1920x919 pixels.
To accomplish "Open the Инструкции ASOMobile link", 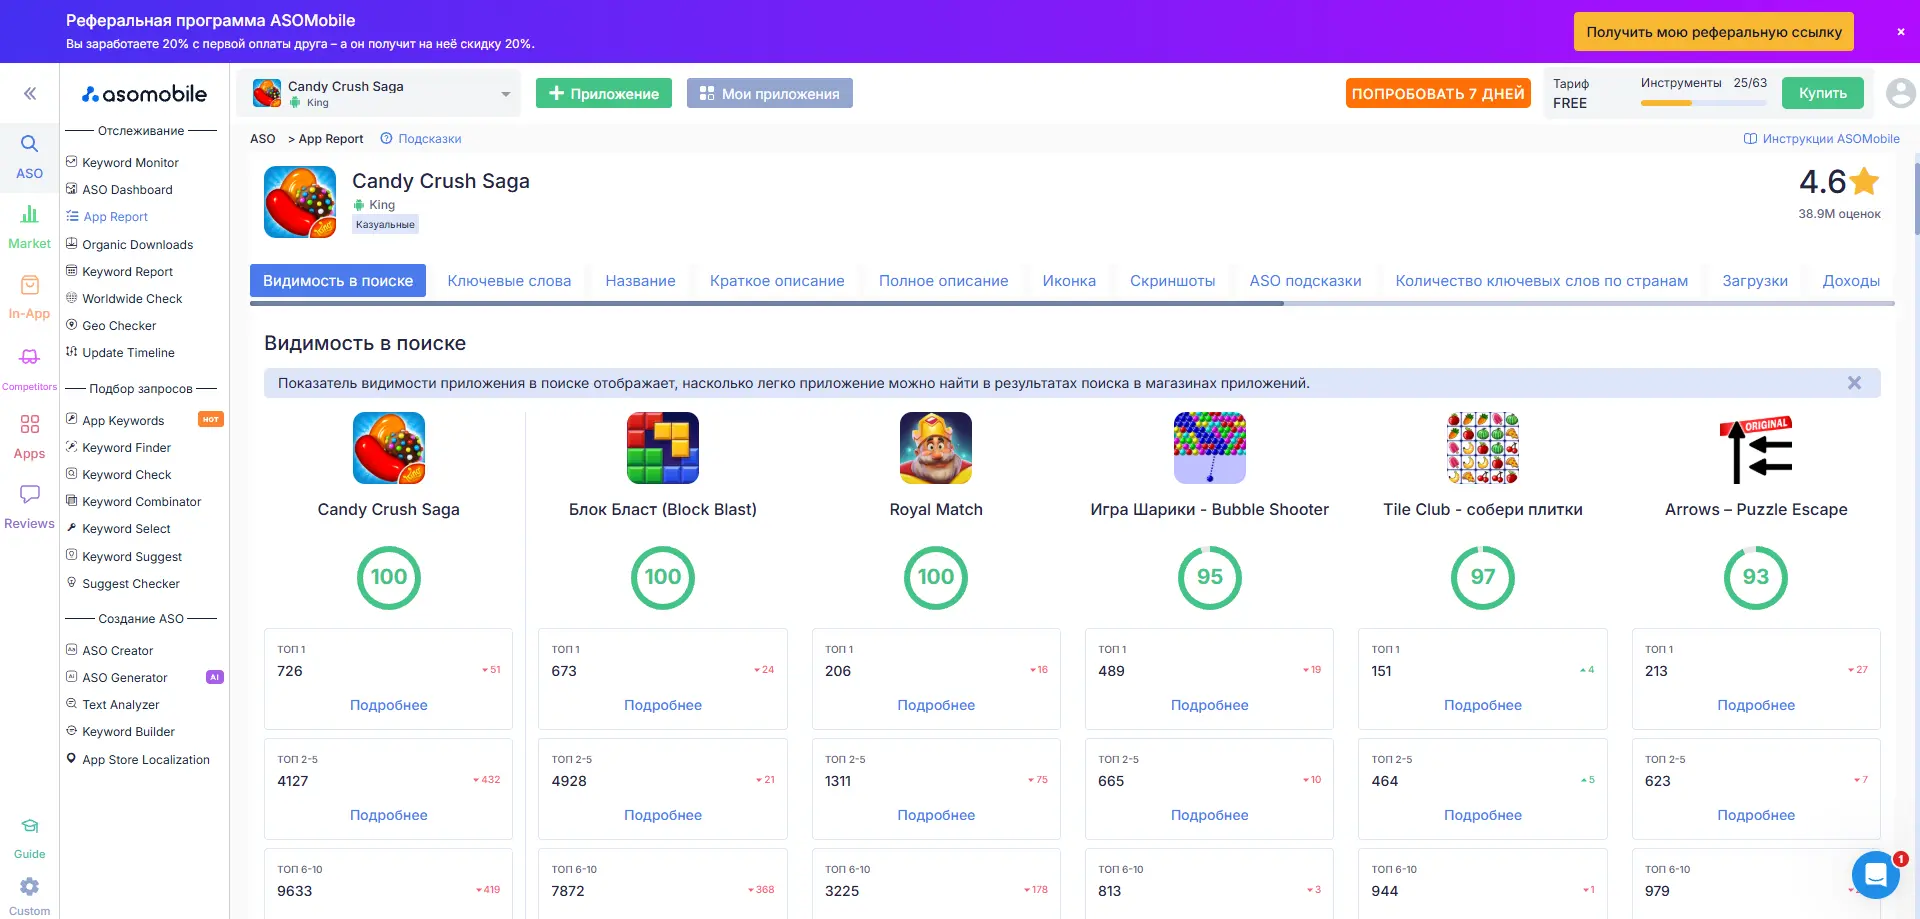I will tap(1821, 139).
